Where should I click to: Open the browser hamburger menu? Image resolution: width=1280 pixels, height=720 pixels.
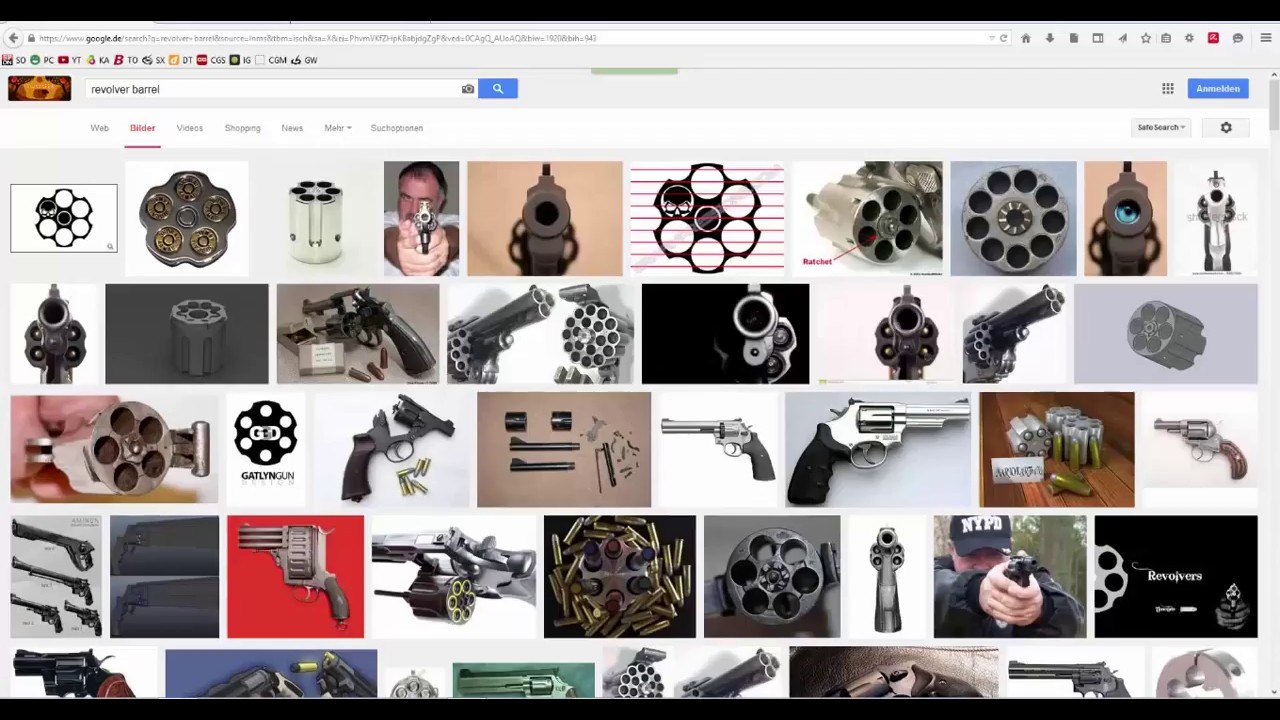[x=1266, y=38]
